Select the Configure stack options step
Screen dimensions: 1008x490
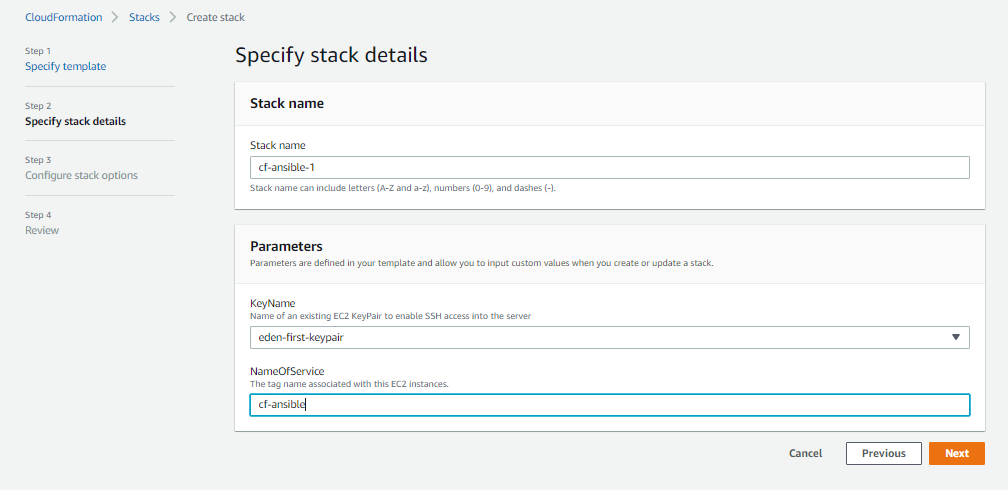click(x=81, y=175)
